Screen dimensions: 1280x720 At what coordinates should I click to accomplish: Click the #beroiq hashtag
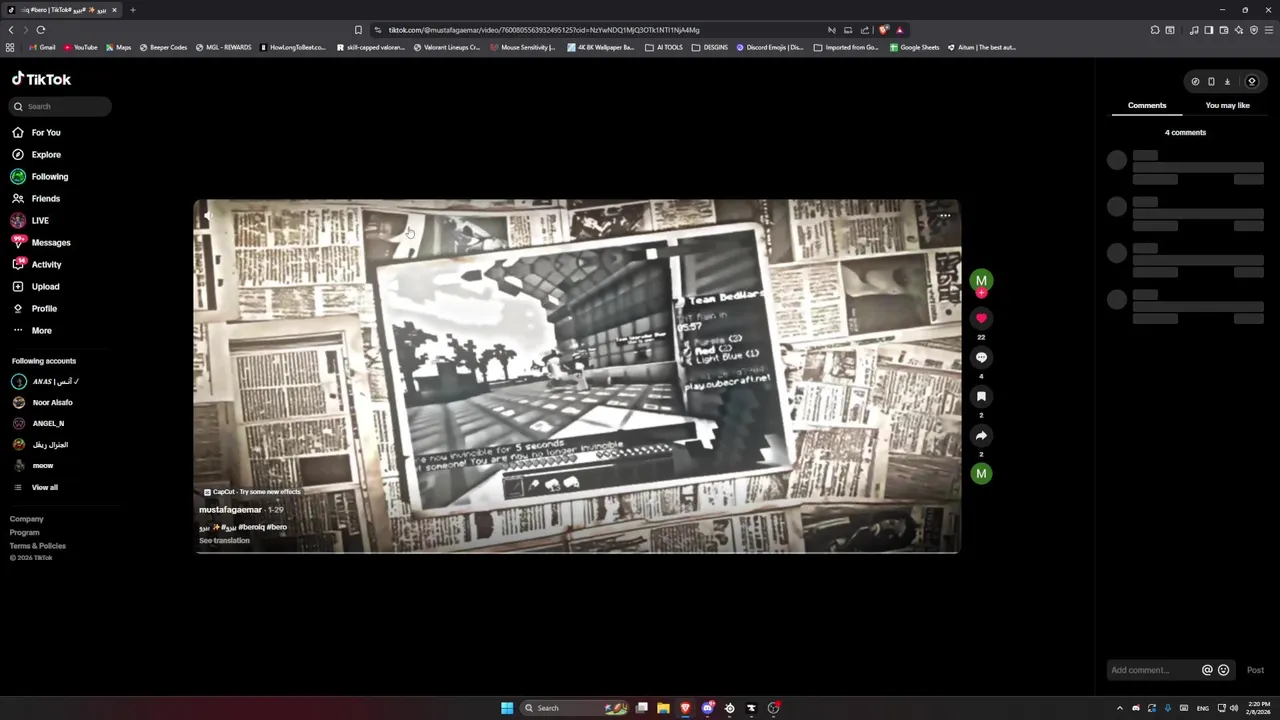coord(251,527)
